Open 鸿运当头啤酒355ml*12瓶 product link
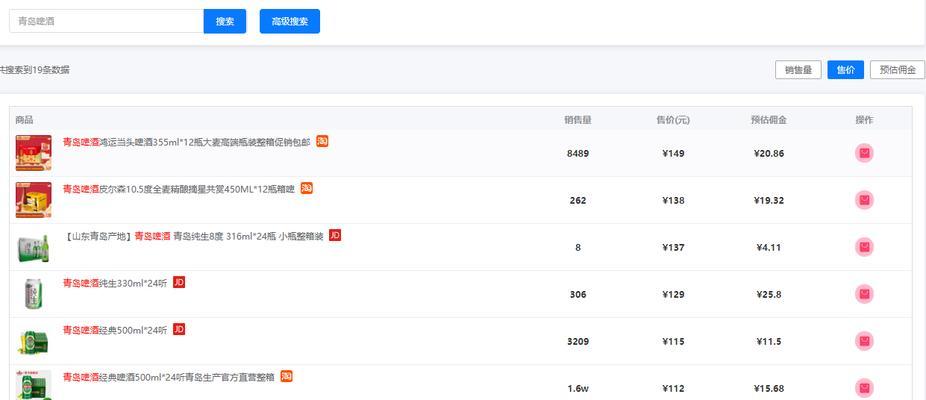Viewport: 926px width, 400px height. (x=187, y=142)
